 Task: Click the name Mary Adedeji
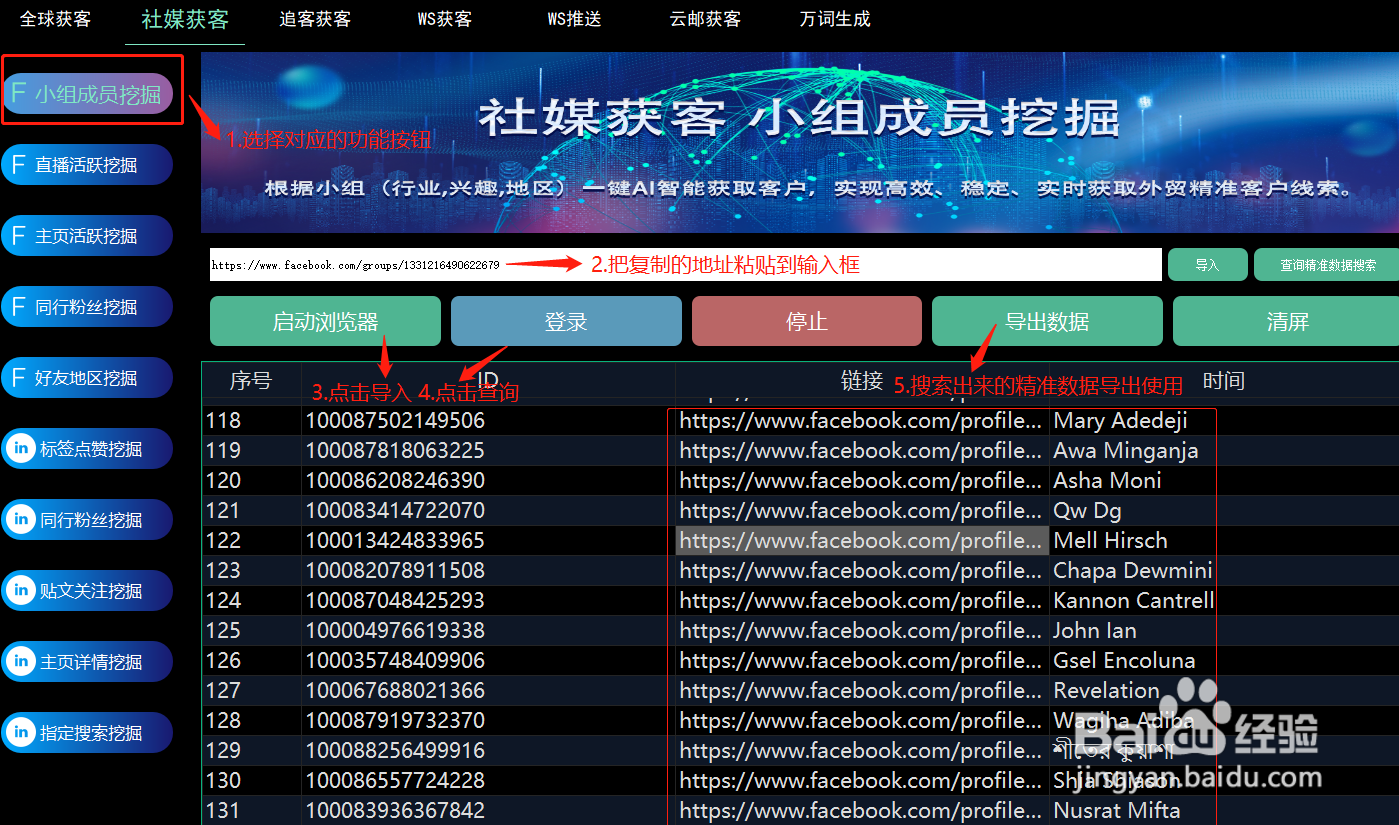pyautogui.click(x=1120, y=421)
